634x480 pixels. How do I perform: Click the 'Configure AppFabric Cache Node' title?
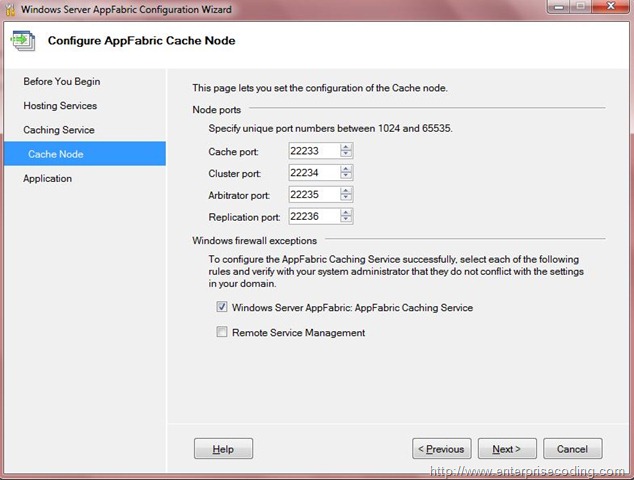click(x=142, y=40)
